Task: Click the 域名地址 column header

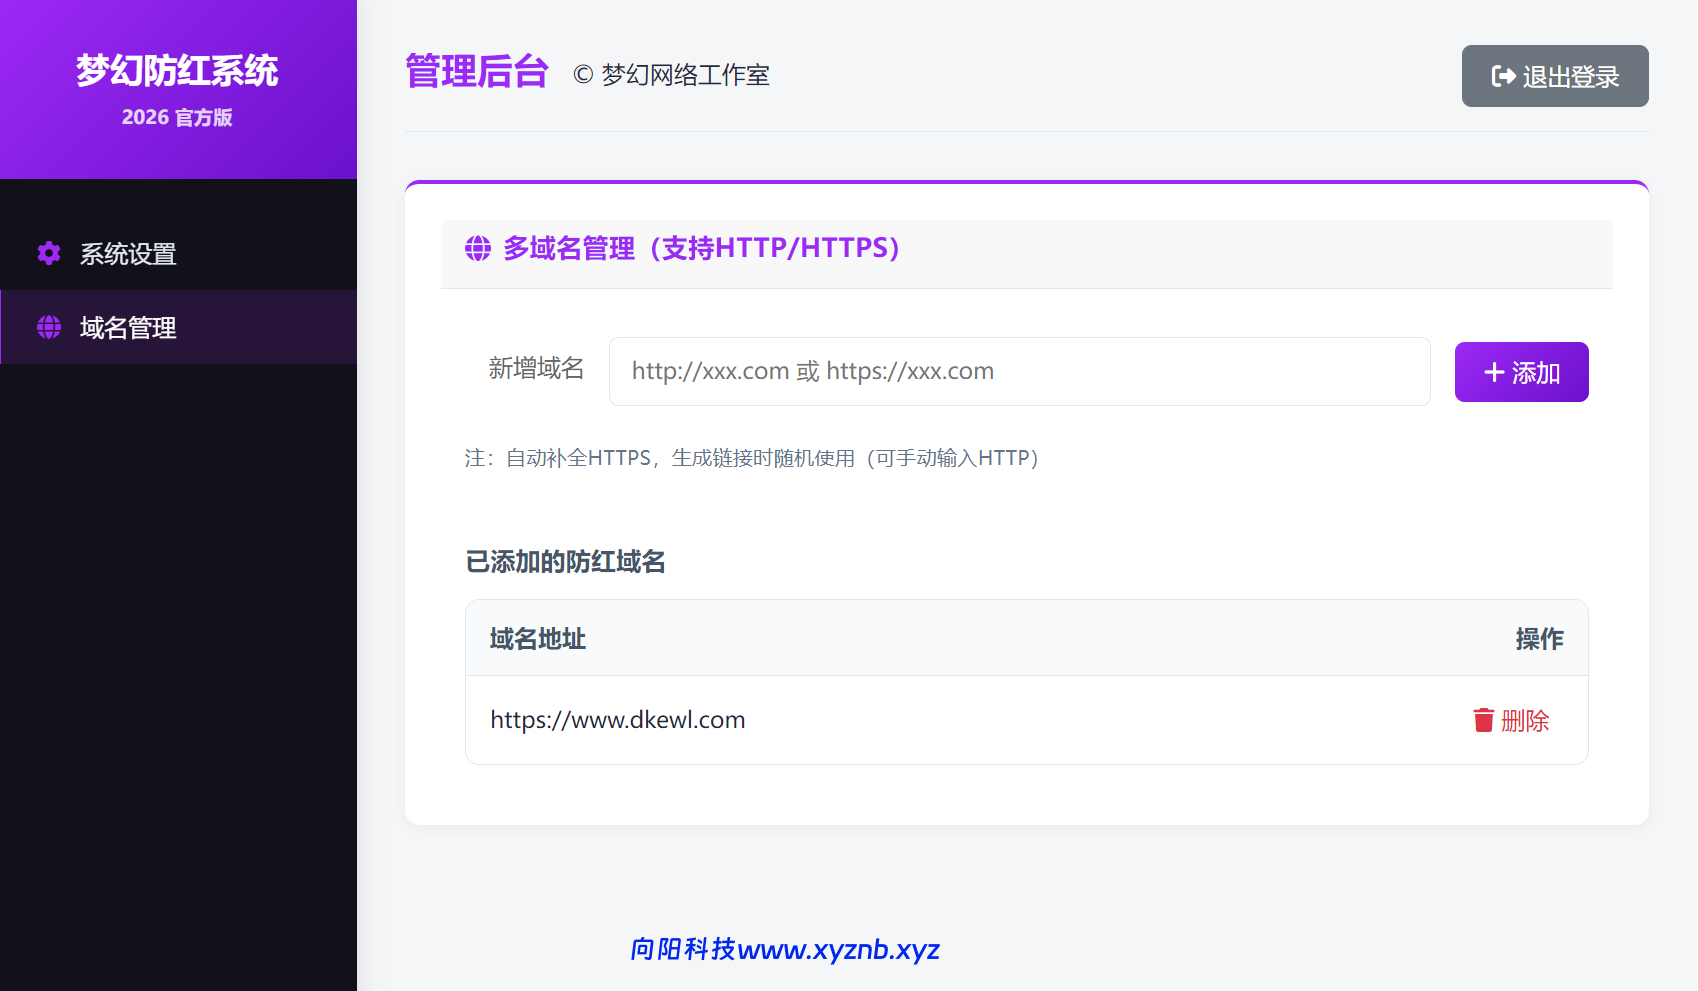Action: point(536,638)
